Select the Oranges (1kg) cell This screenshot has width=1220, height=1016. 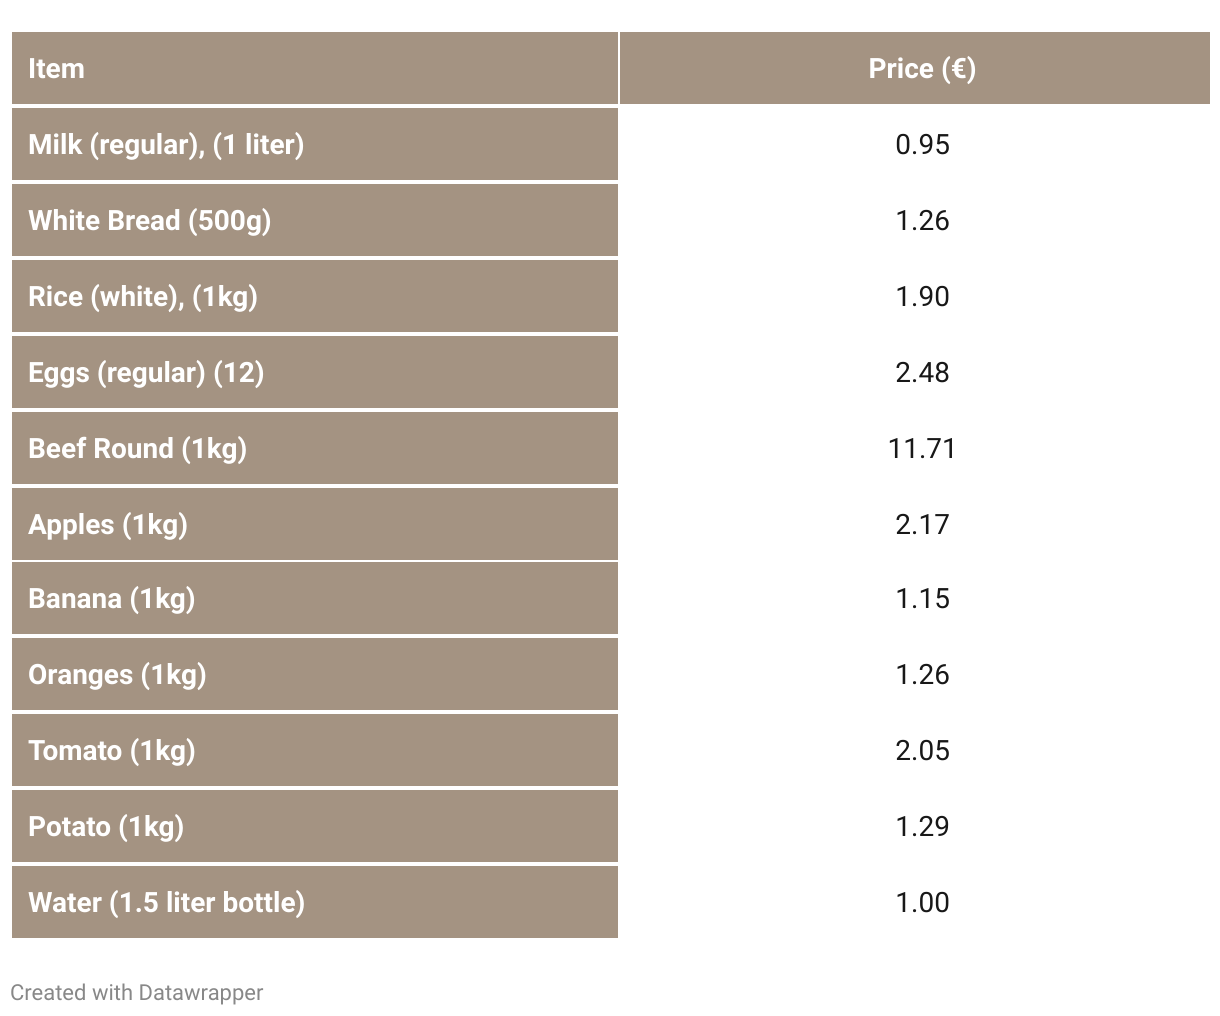point(315,674)
